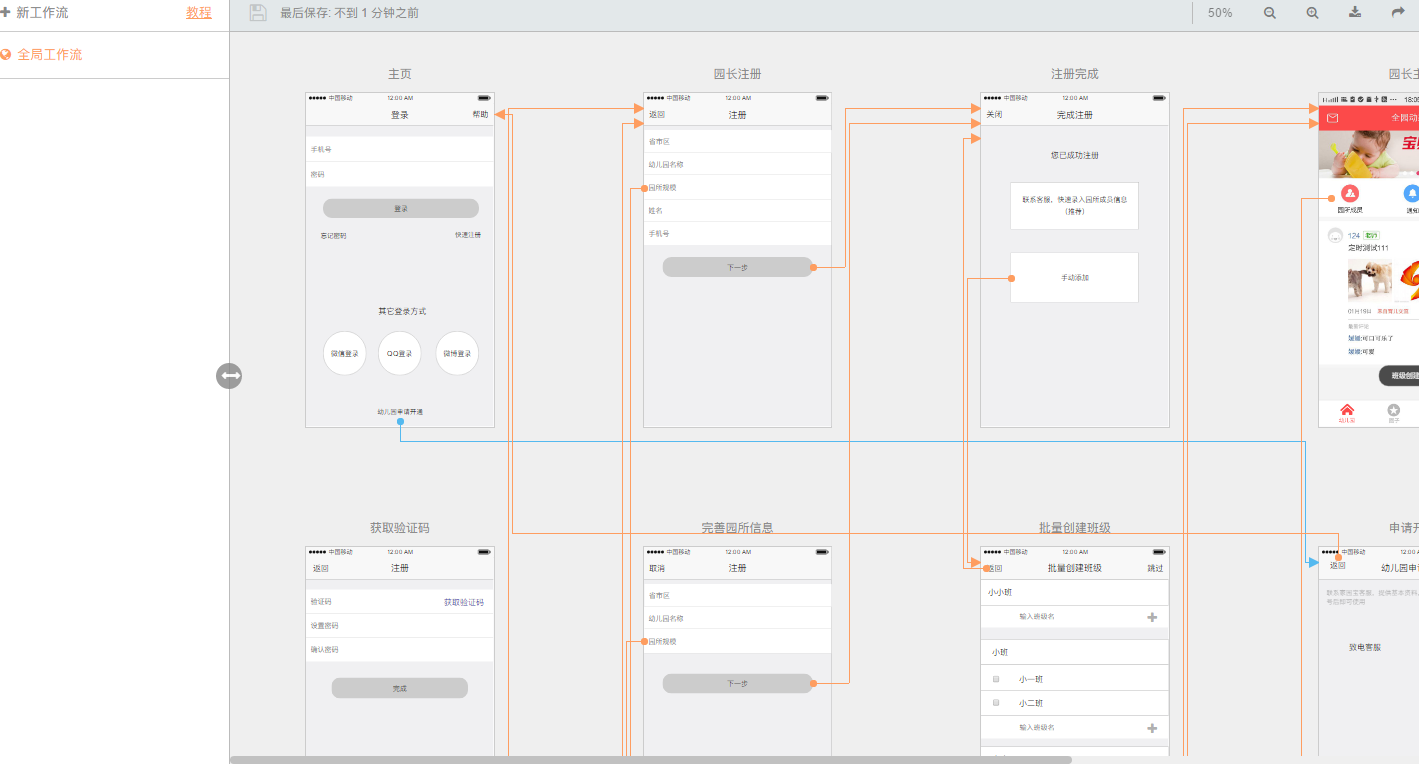
Task: Click the 微信登录 circle button
Action: [x=345, y=353]
